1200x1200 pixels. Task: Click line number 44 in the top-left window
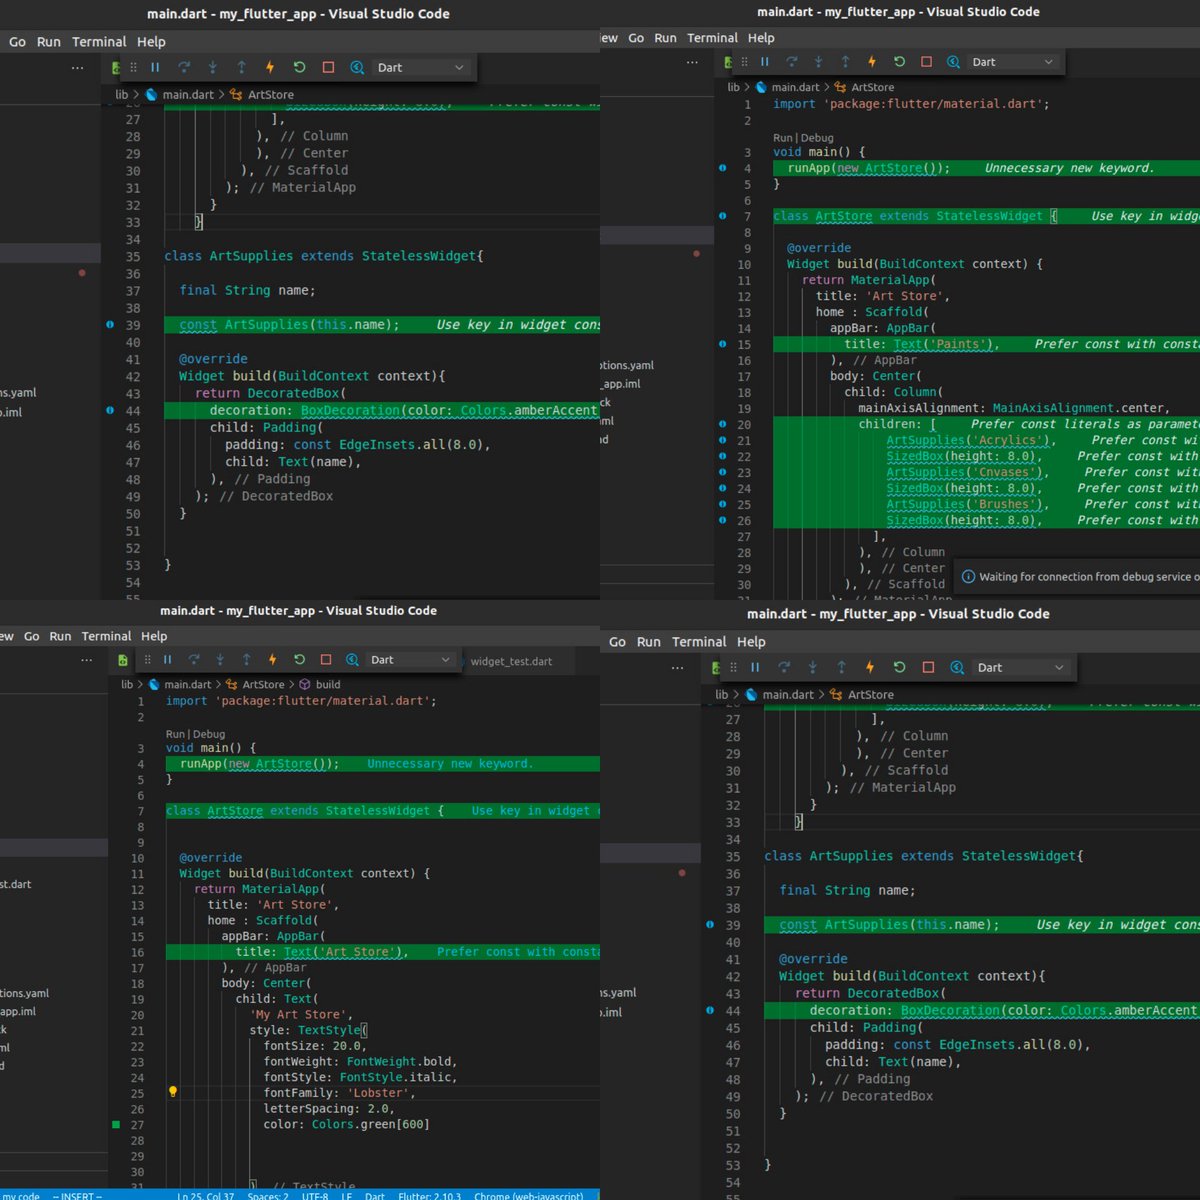133,411
